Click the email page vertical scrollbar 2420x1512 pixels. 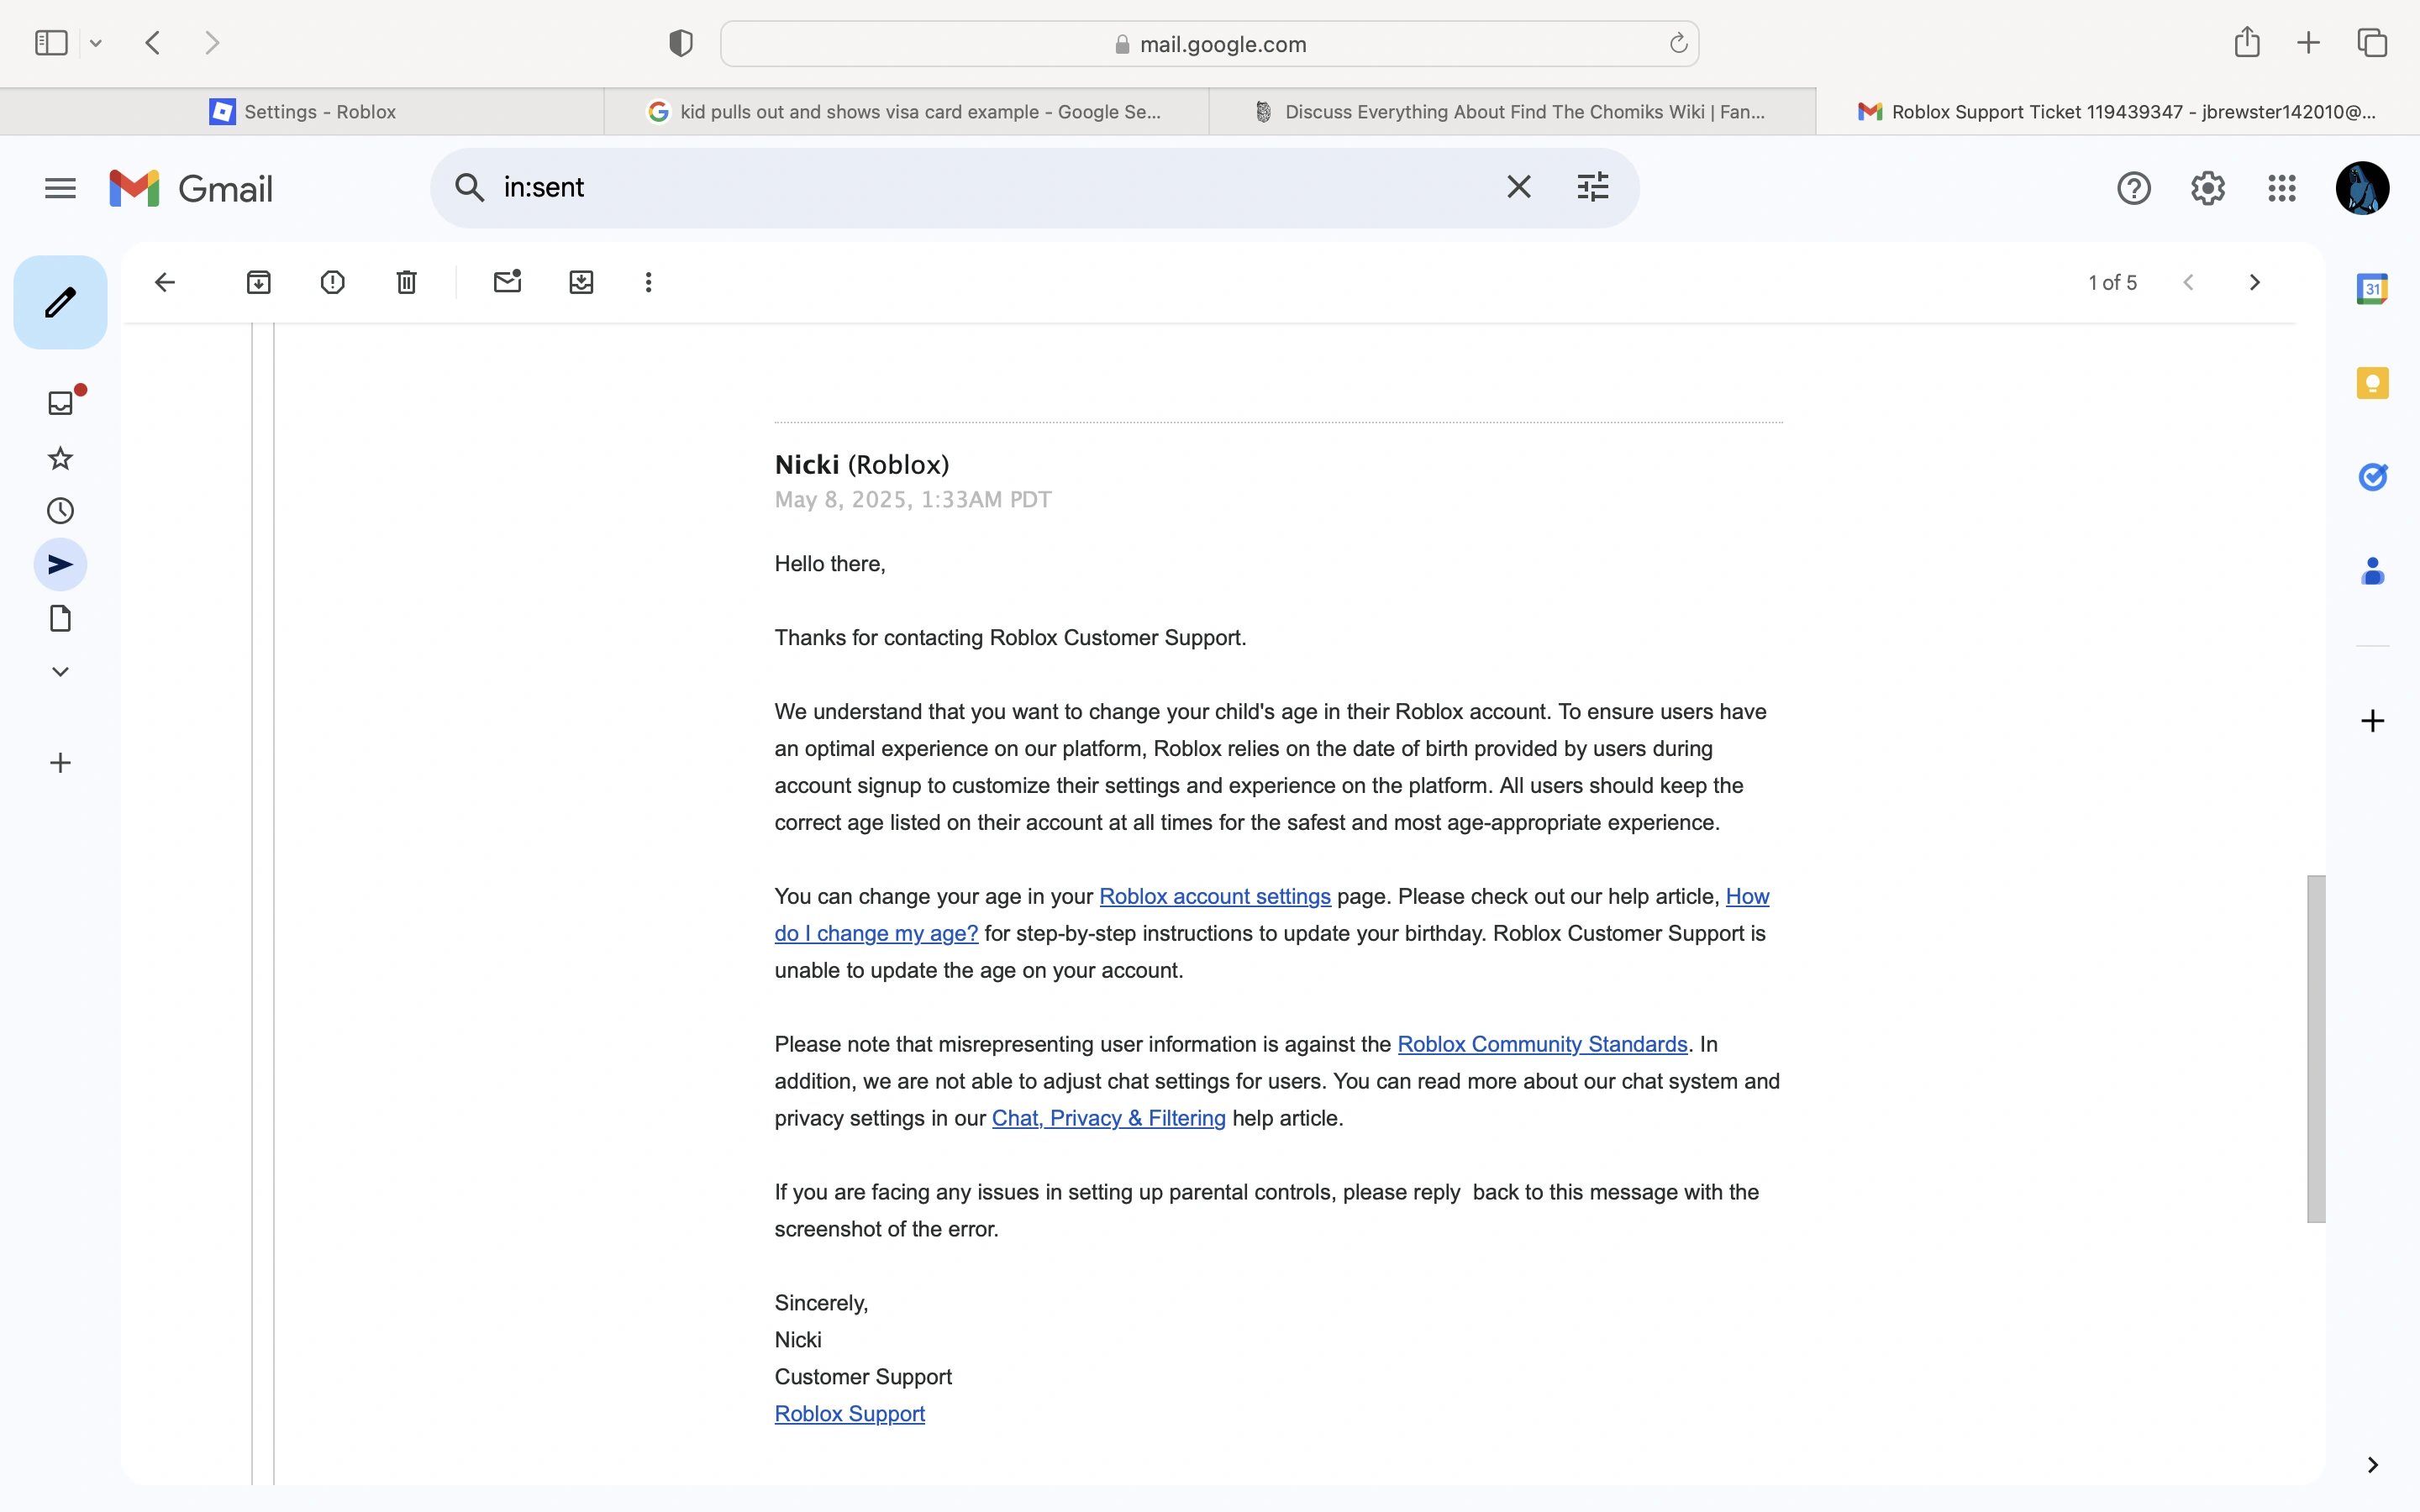[x=2315, y=1048]
